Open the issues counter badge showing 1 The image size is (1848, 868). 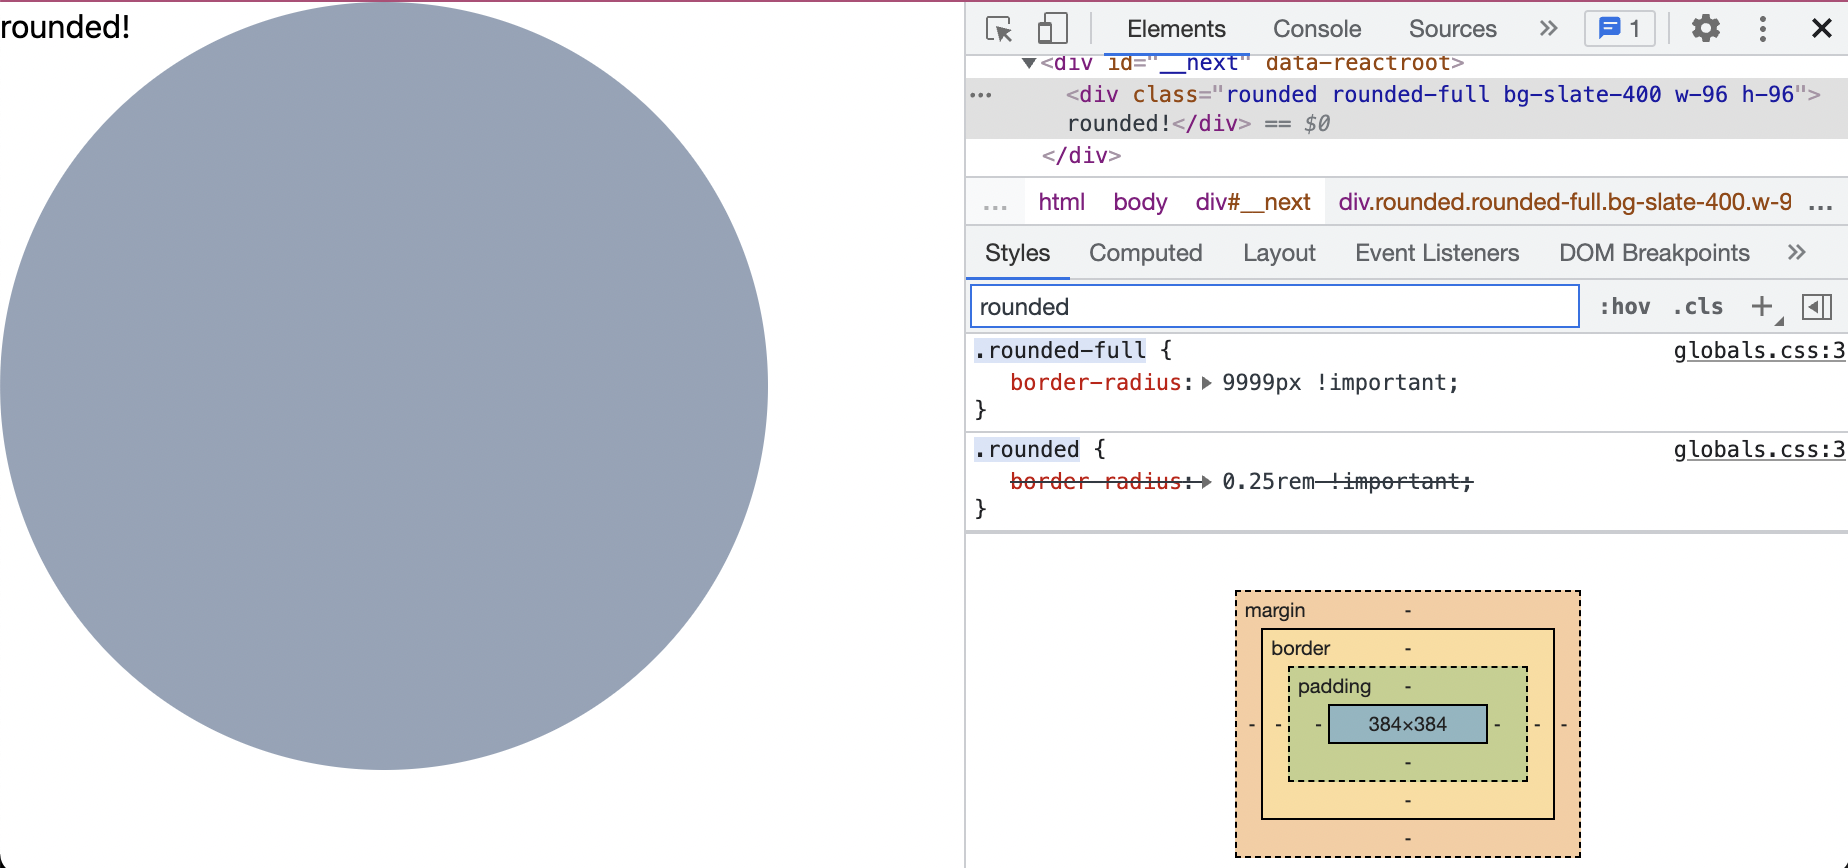[1620, 29]
